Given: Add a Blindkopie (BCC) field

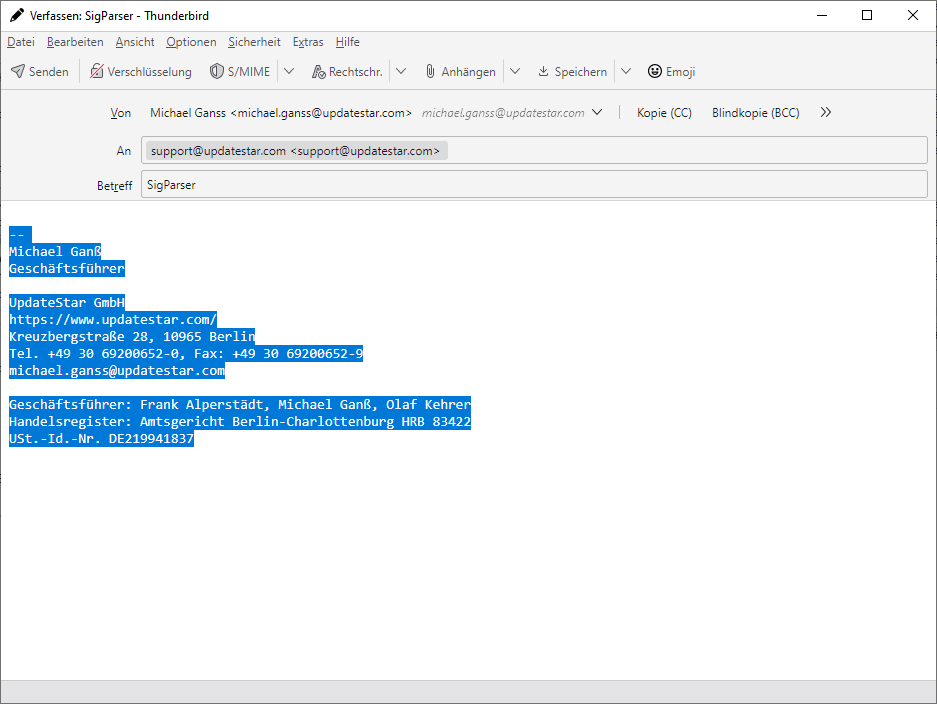Looking at the screenshot, I should point(755,113).
